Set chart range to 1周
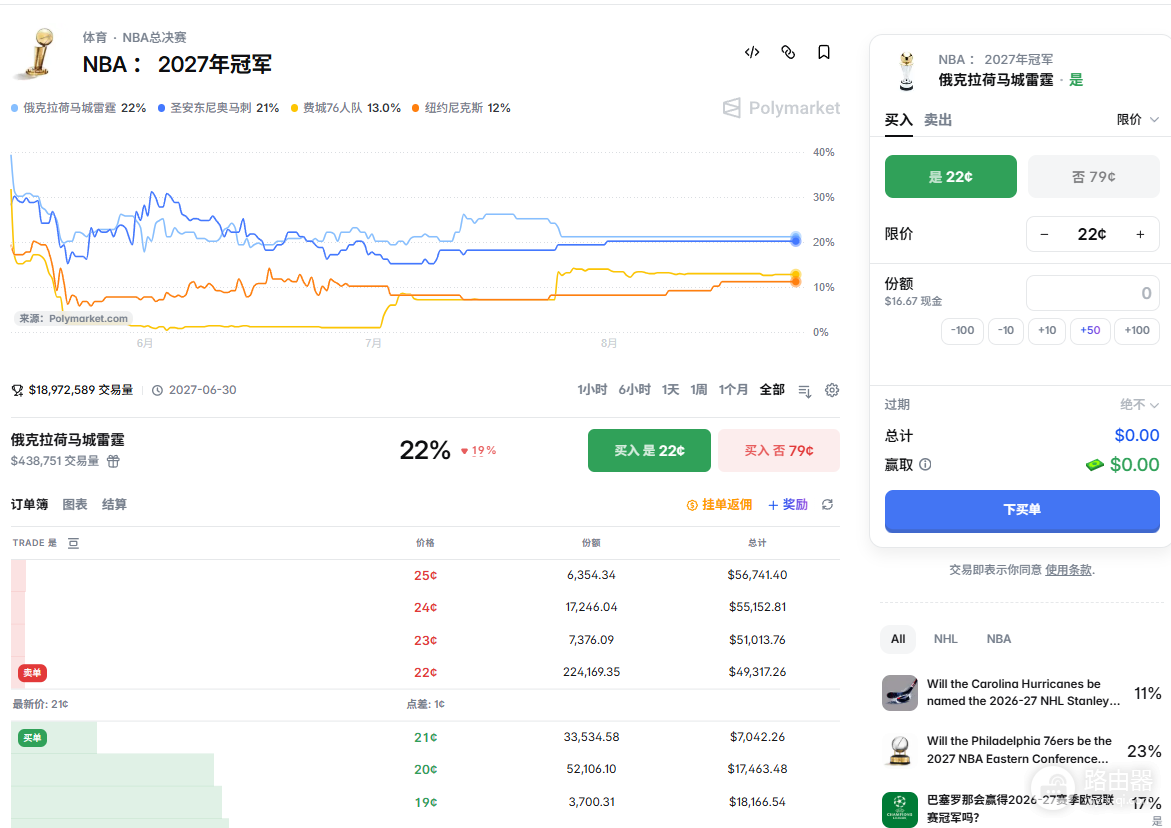This screenshot has height=828, width=1171. (698, 390)
